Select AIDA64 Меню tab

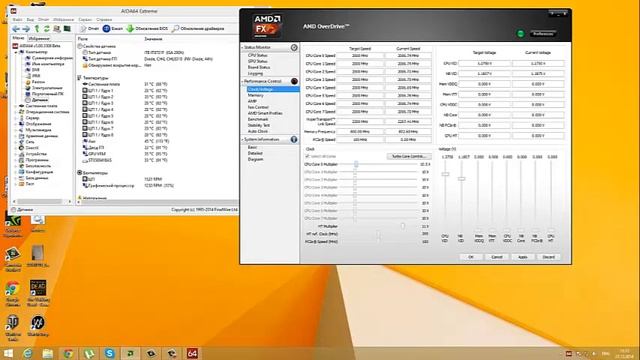[x=18, y=38]
